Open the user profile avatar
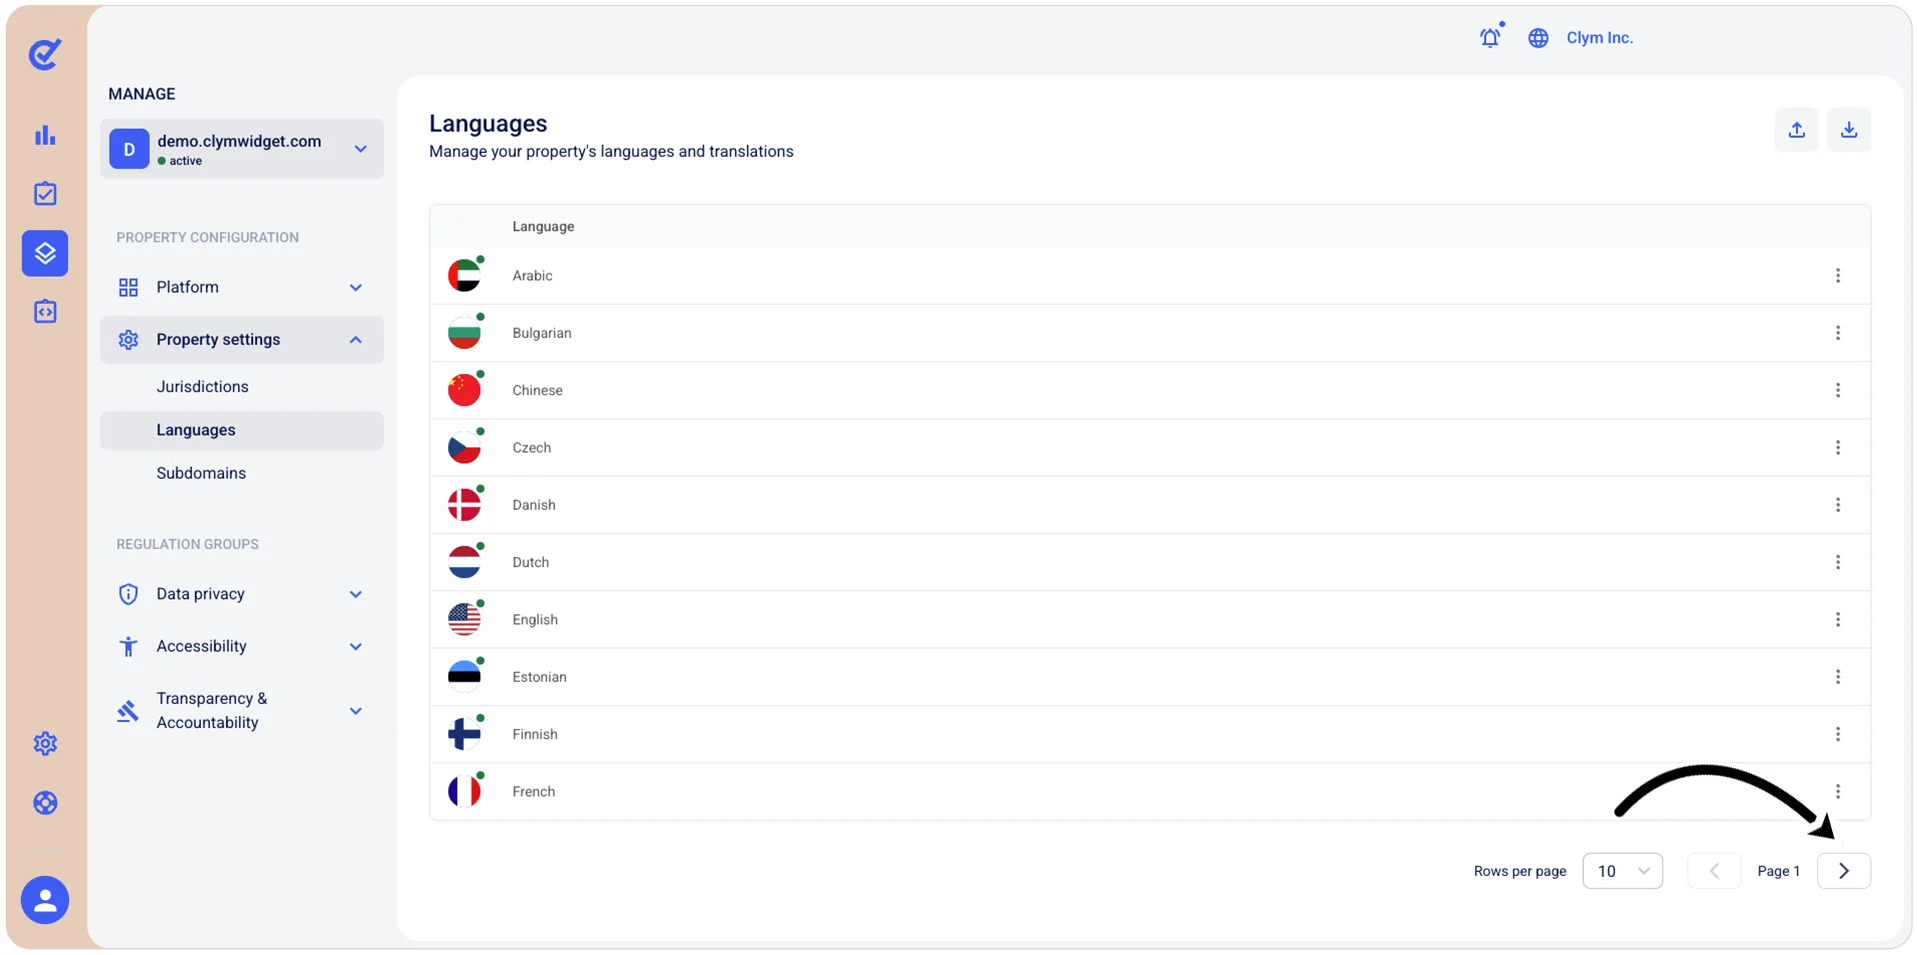The width and height of the screenshot is (1917, 955). pos(45,900)
